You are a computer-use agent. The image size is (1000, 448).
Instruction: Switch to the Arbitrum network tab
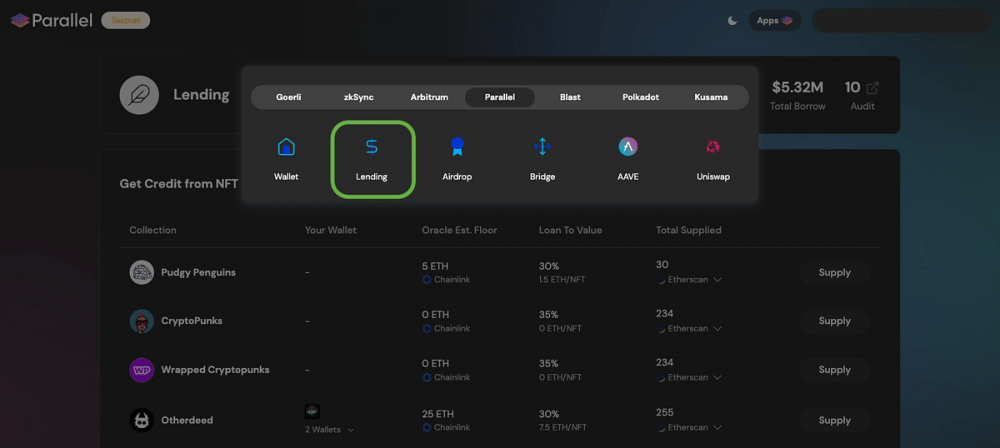click(429, 98)
